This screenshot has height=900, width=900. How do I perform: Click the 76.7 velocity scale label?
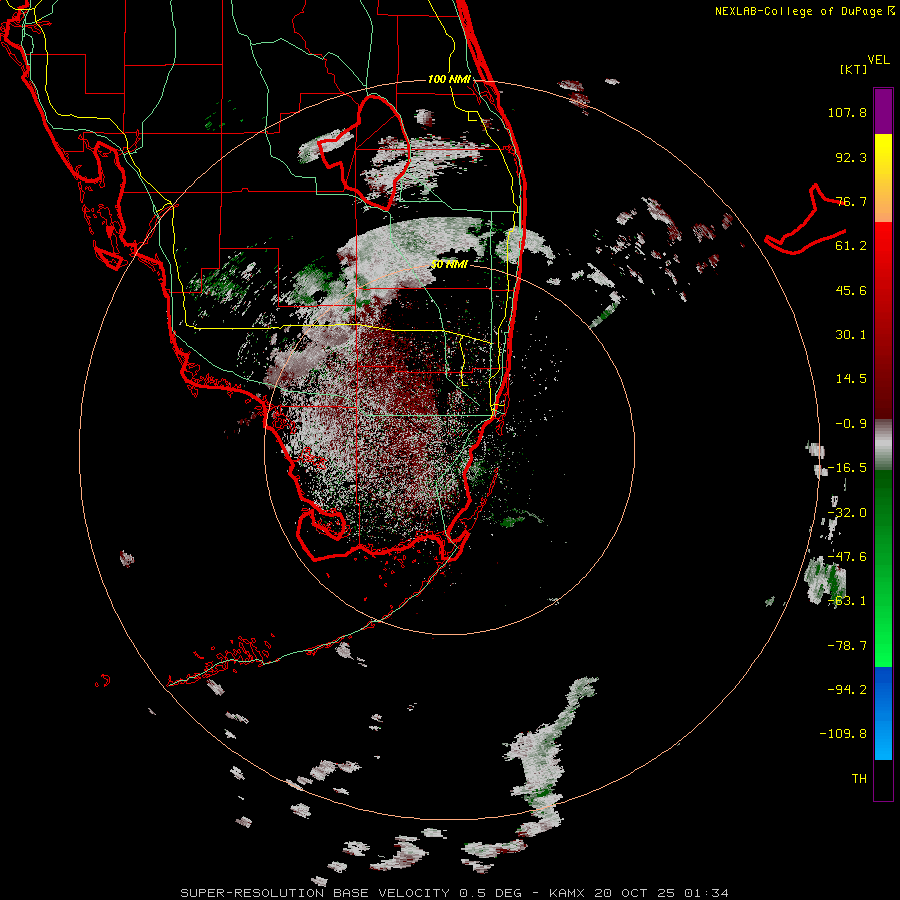(851, 201)
